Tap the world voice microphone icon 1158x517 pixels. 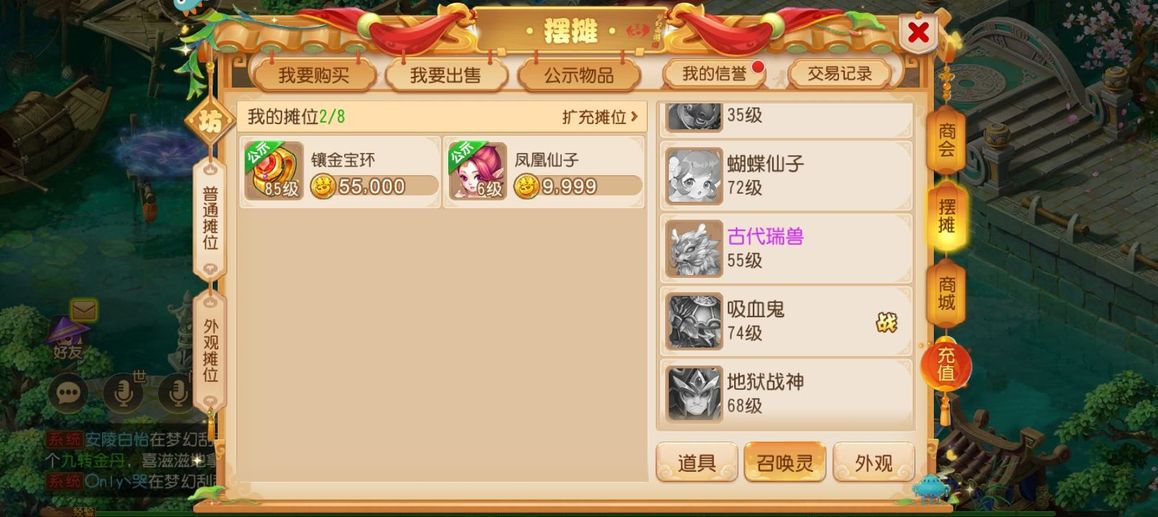[123, 392]
